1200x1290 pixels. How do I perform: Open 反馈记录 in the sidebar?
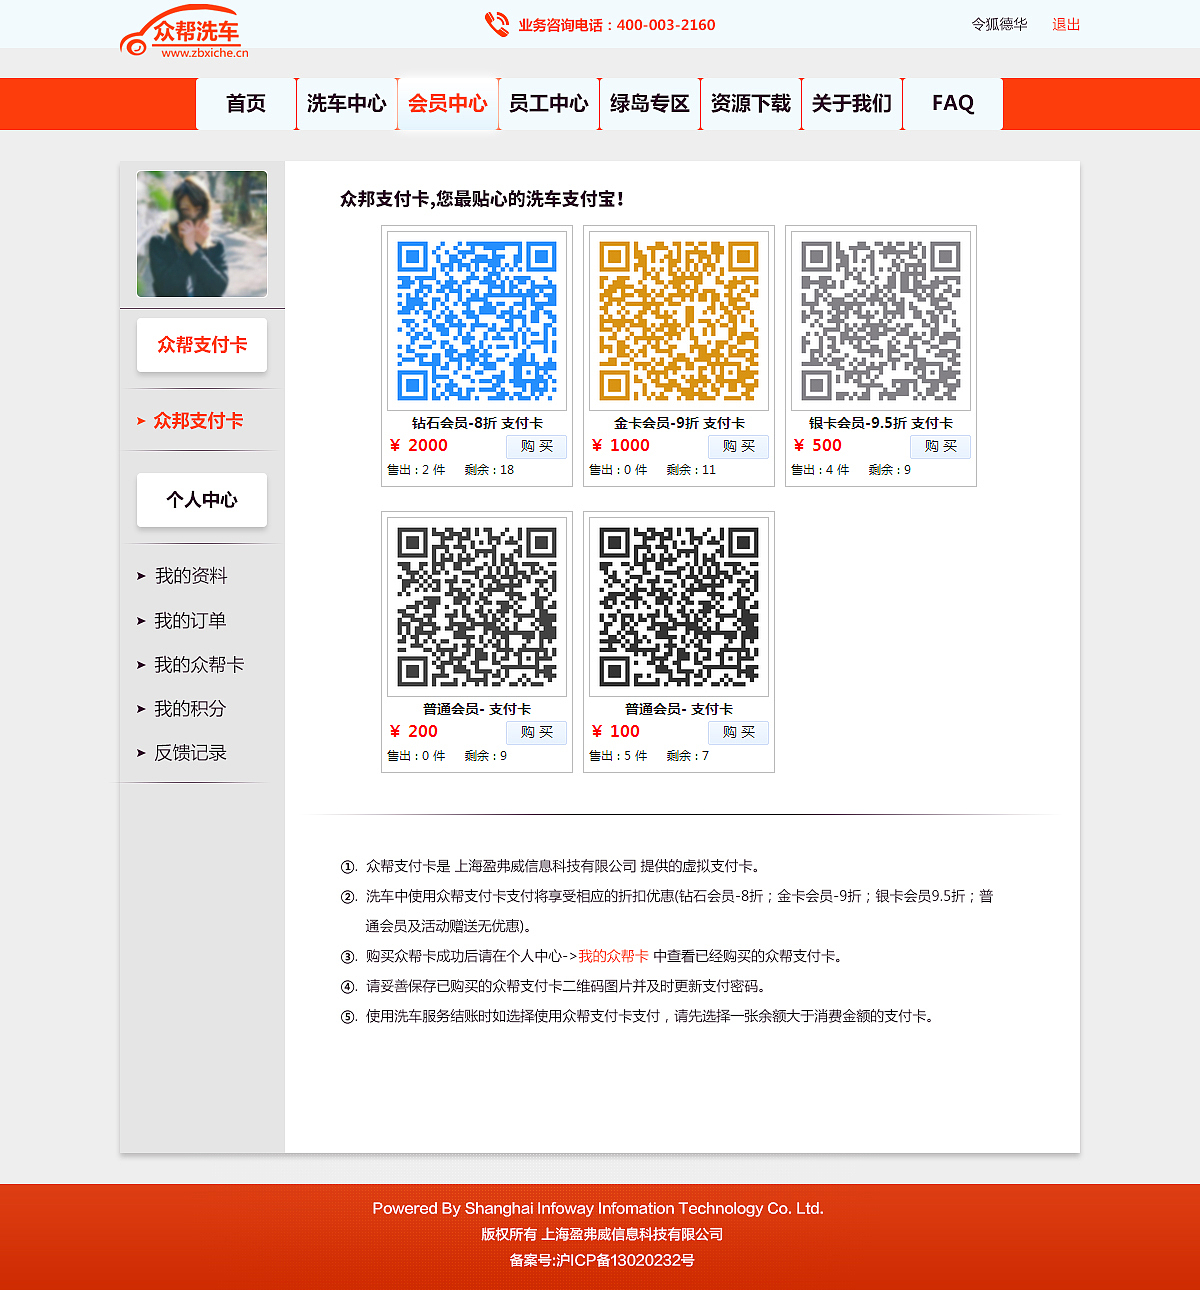coord(190,753)
